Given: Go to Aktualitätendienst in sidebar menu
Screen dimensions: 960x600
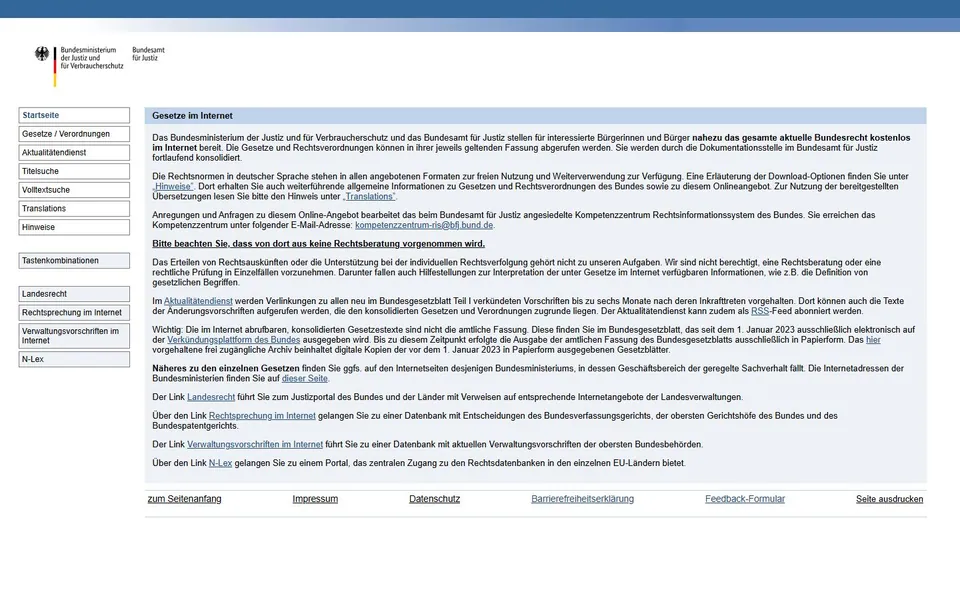Looking at the screenshot, I should (x=74, y=152).
